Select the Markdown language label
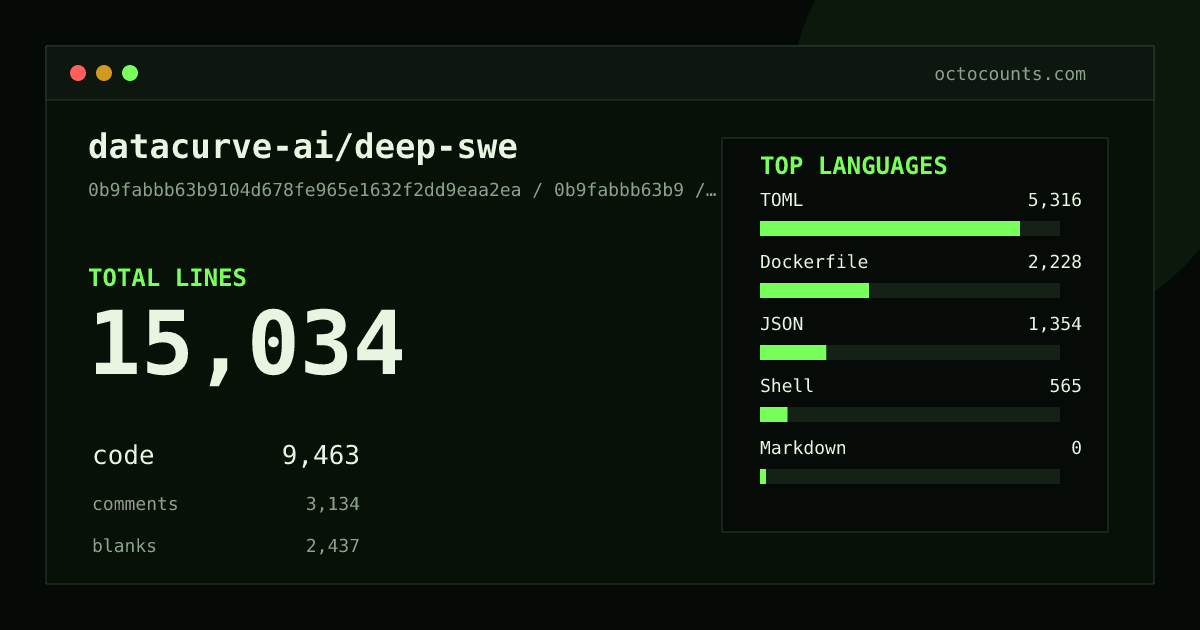The height and width of the screenshot is (630, 1200). [x=803, y=448]
